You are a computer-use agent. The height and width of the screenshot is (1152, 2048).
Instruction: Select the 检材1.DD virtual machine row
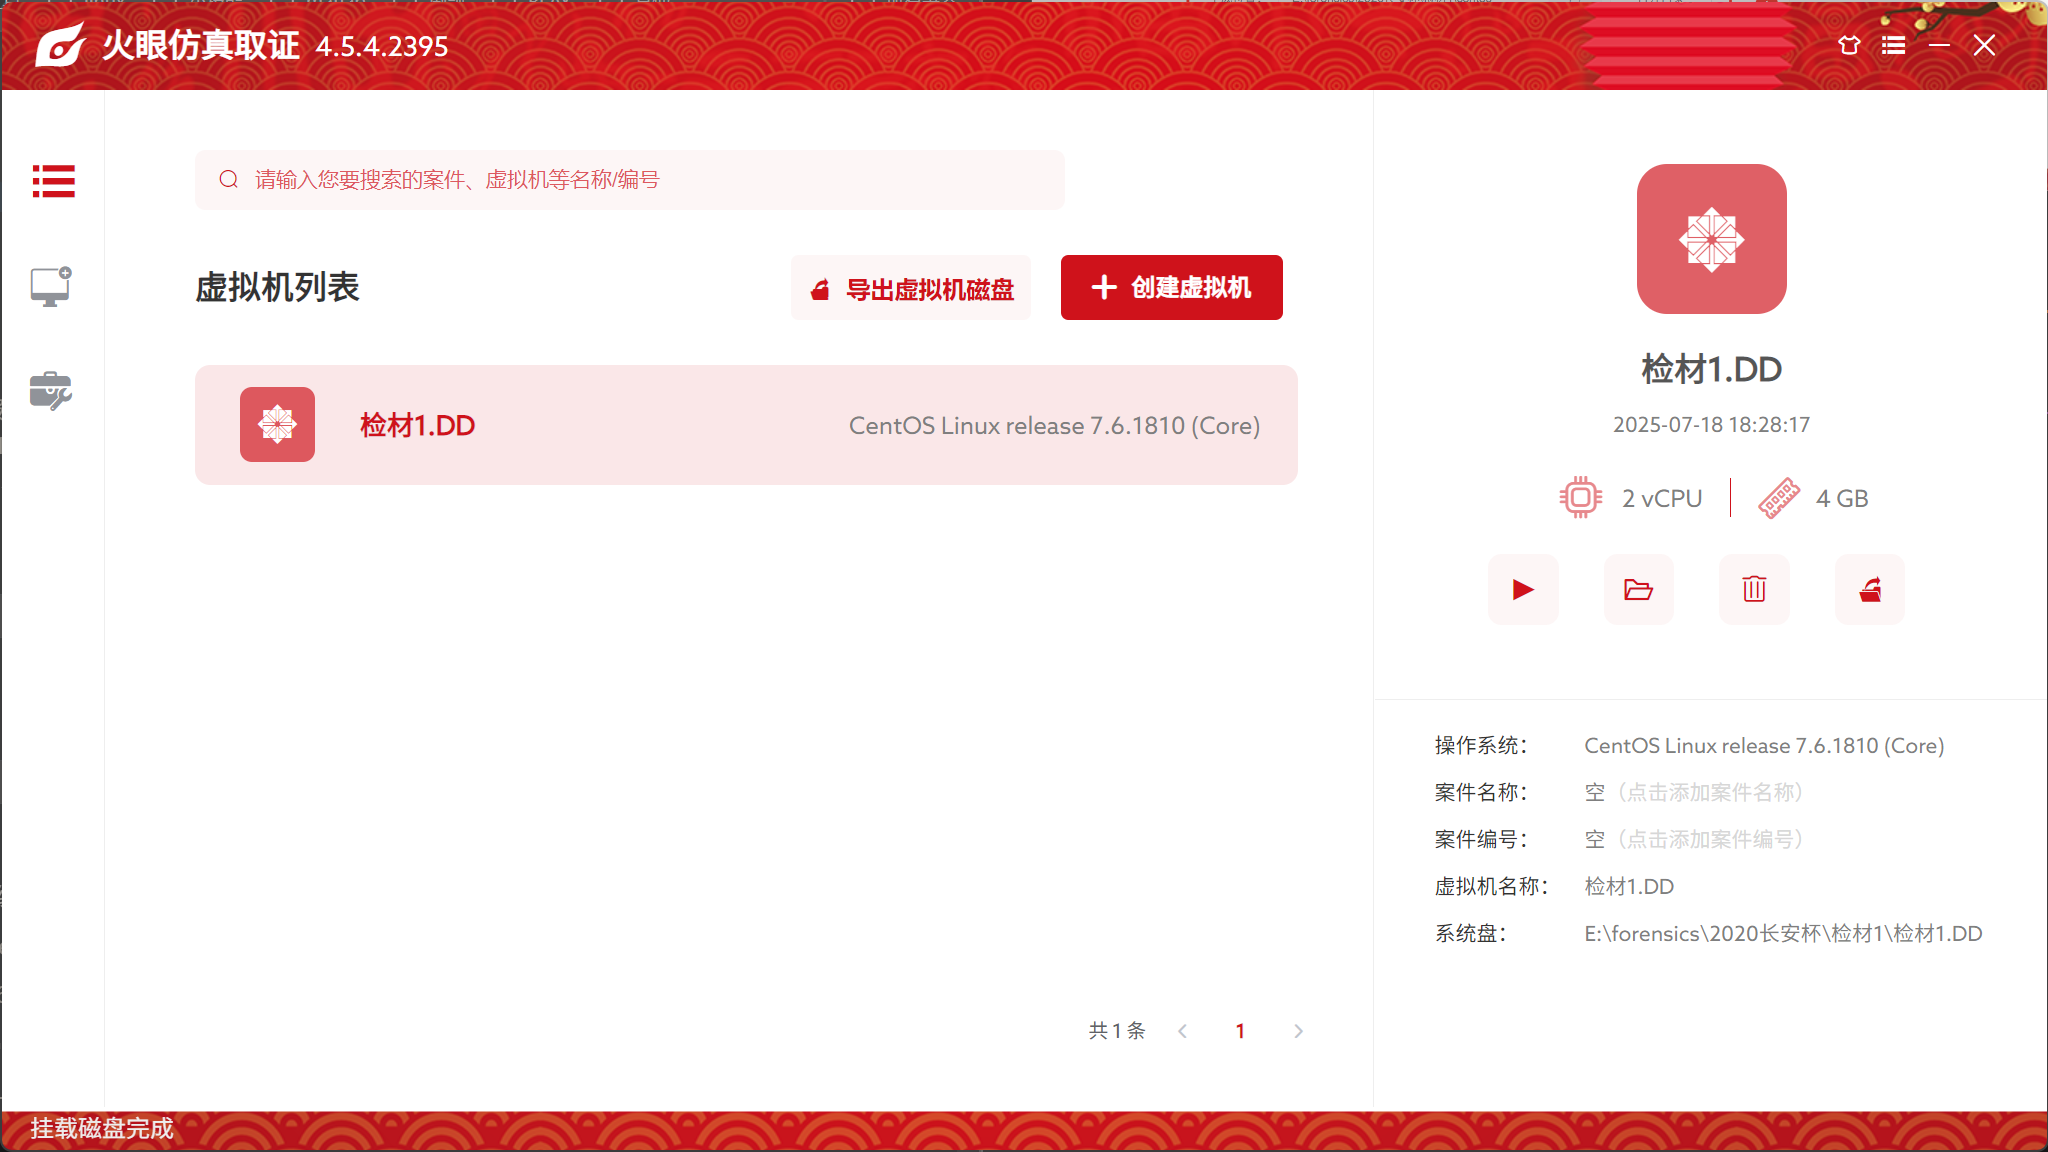[746, 425]
